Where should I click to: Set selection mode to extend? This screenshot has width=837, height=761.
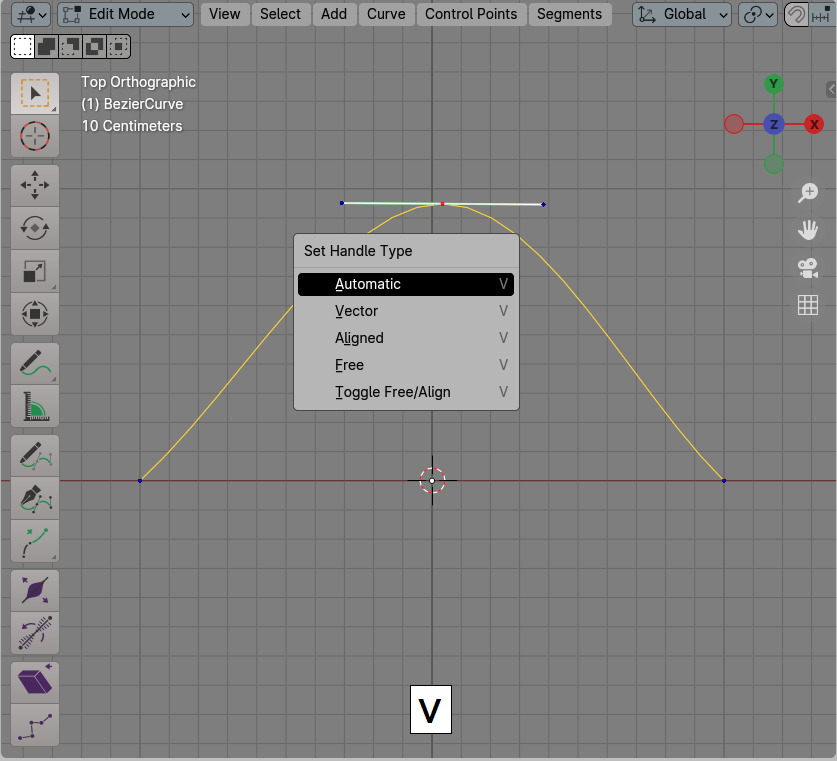click(x=46, y=46)
